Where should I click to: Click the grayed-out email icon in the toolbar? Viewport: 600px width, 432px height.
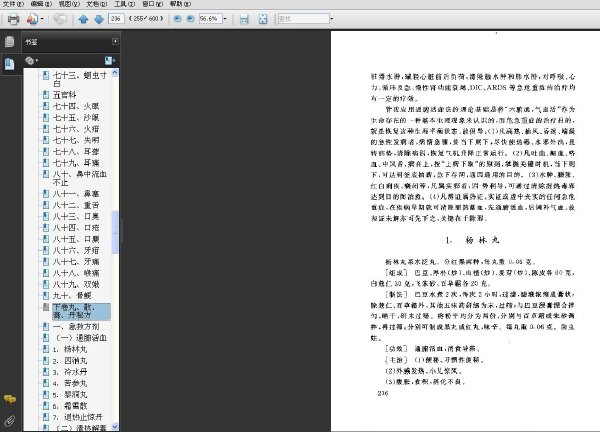click(60, 19)
